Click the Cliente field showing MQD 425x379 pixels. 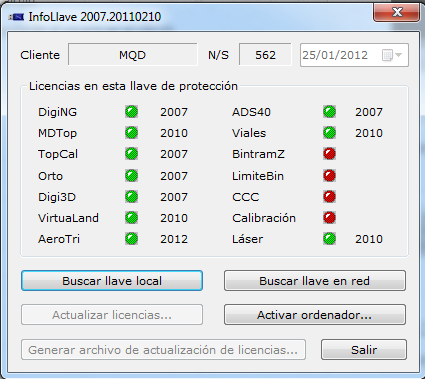click(133, 55)
